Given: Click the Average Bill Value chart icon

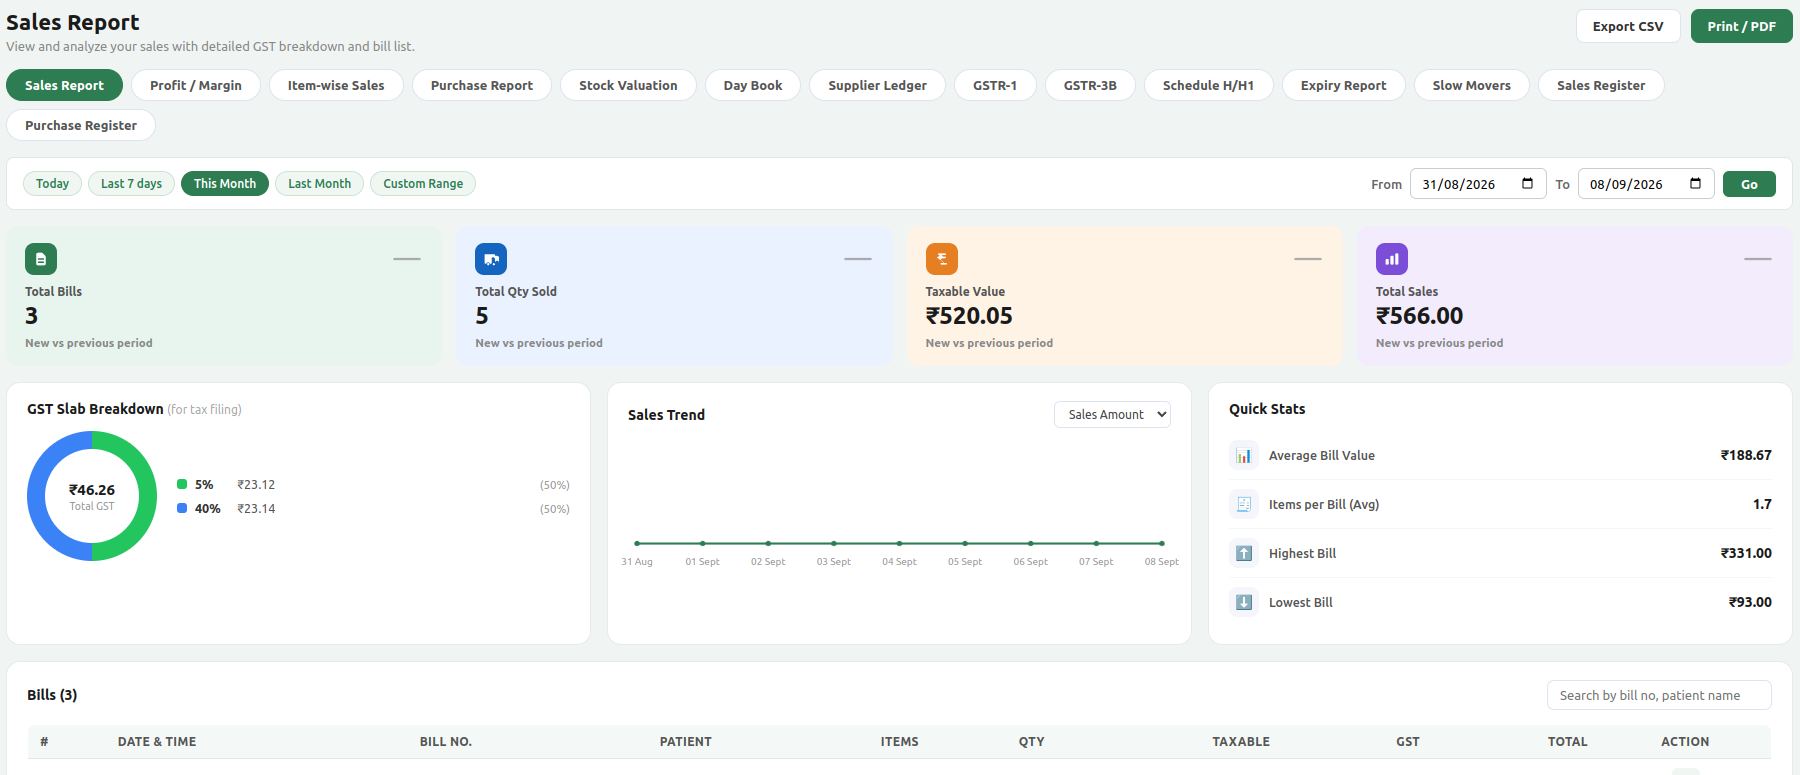Looking at the screenshot, I should pyautogui.click(x=1244, y=455).
